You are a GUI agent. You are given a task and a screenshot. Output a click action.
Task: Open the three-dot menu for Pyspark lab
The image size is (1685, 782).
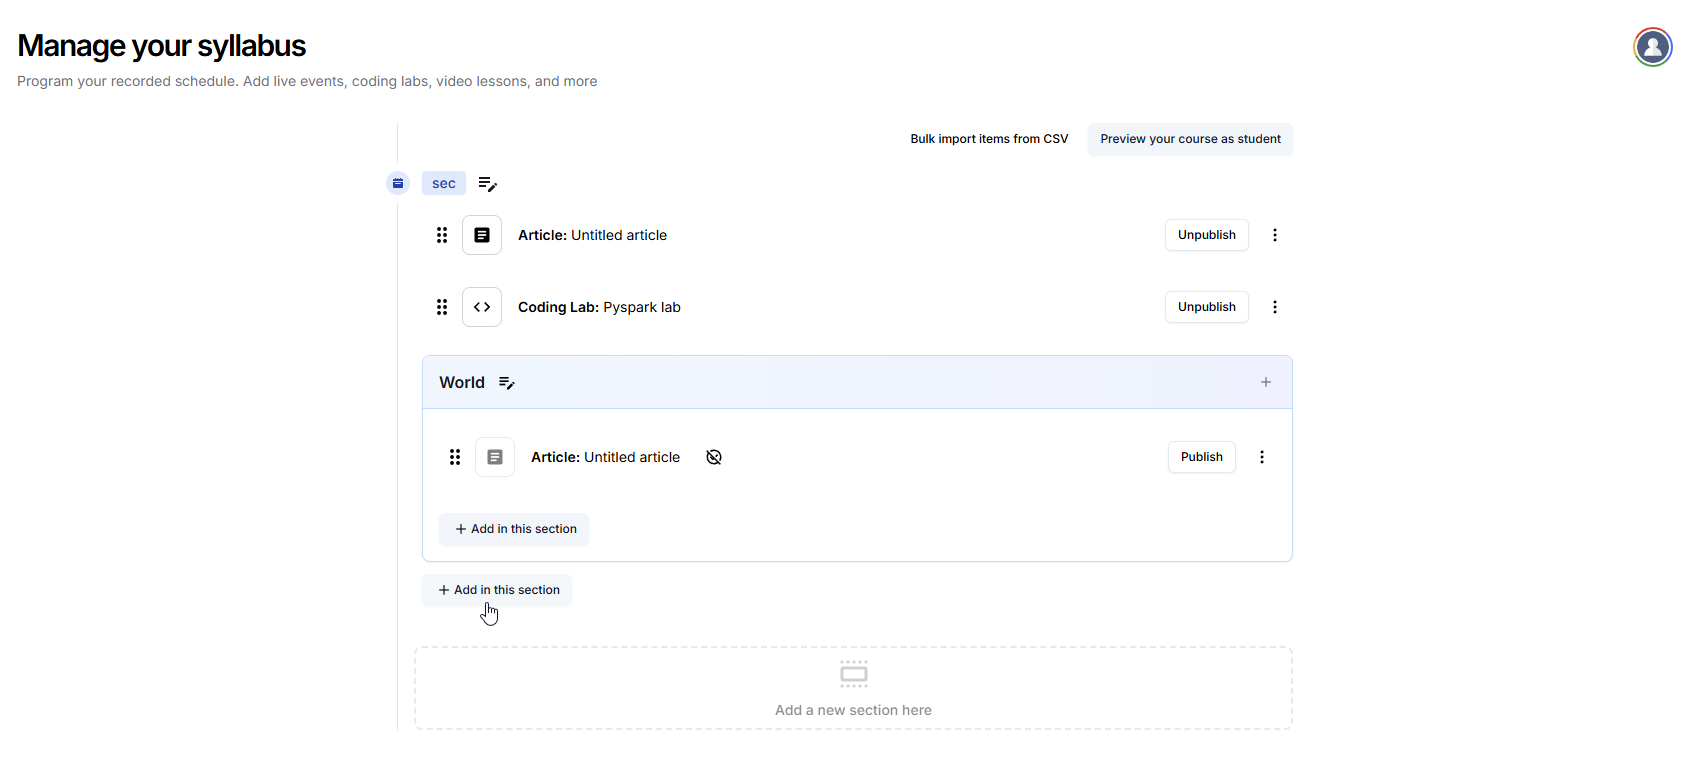pos(1274,307)
